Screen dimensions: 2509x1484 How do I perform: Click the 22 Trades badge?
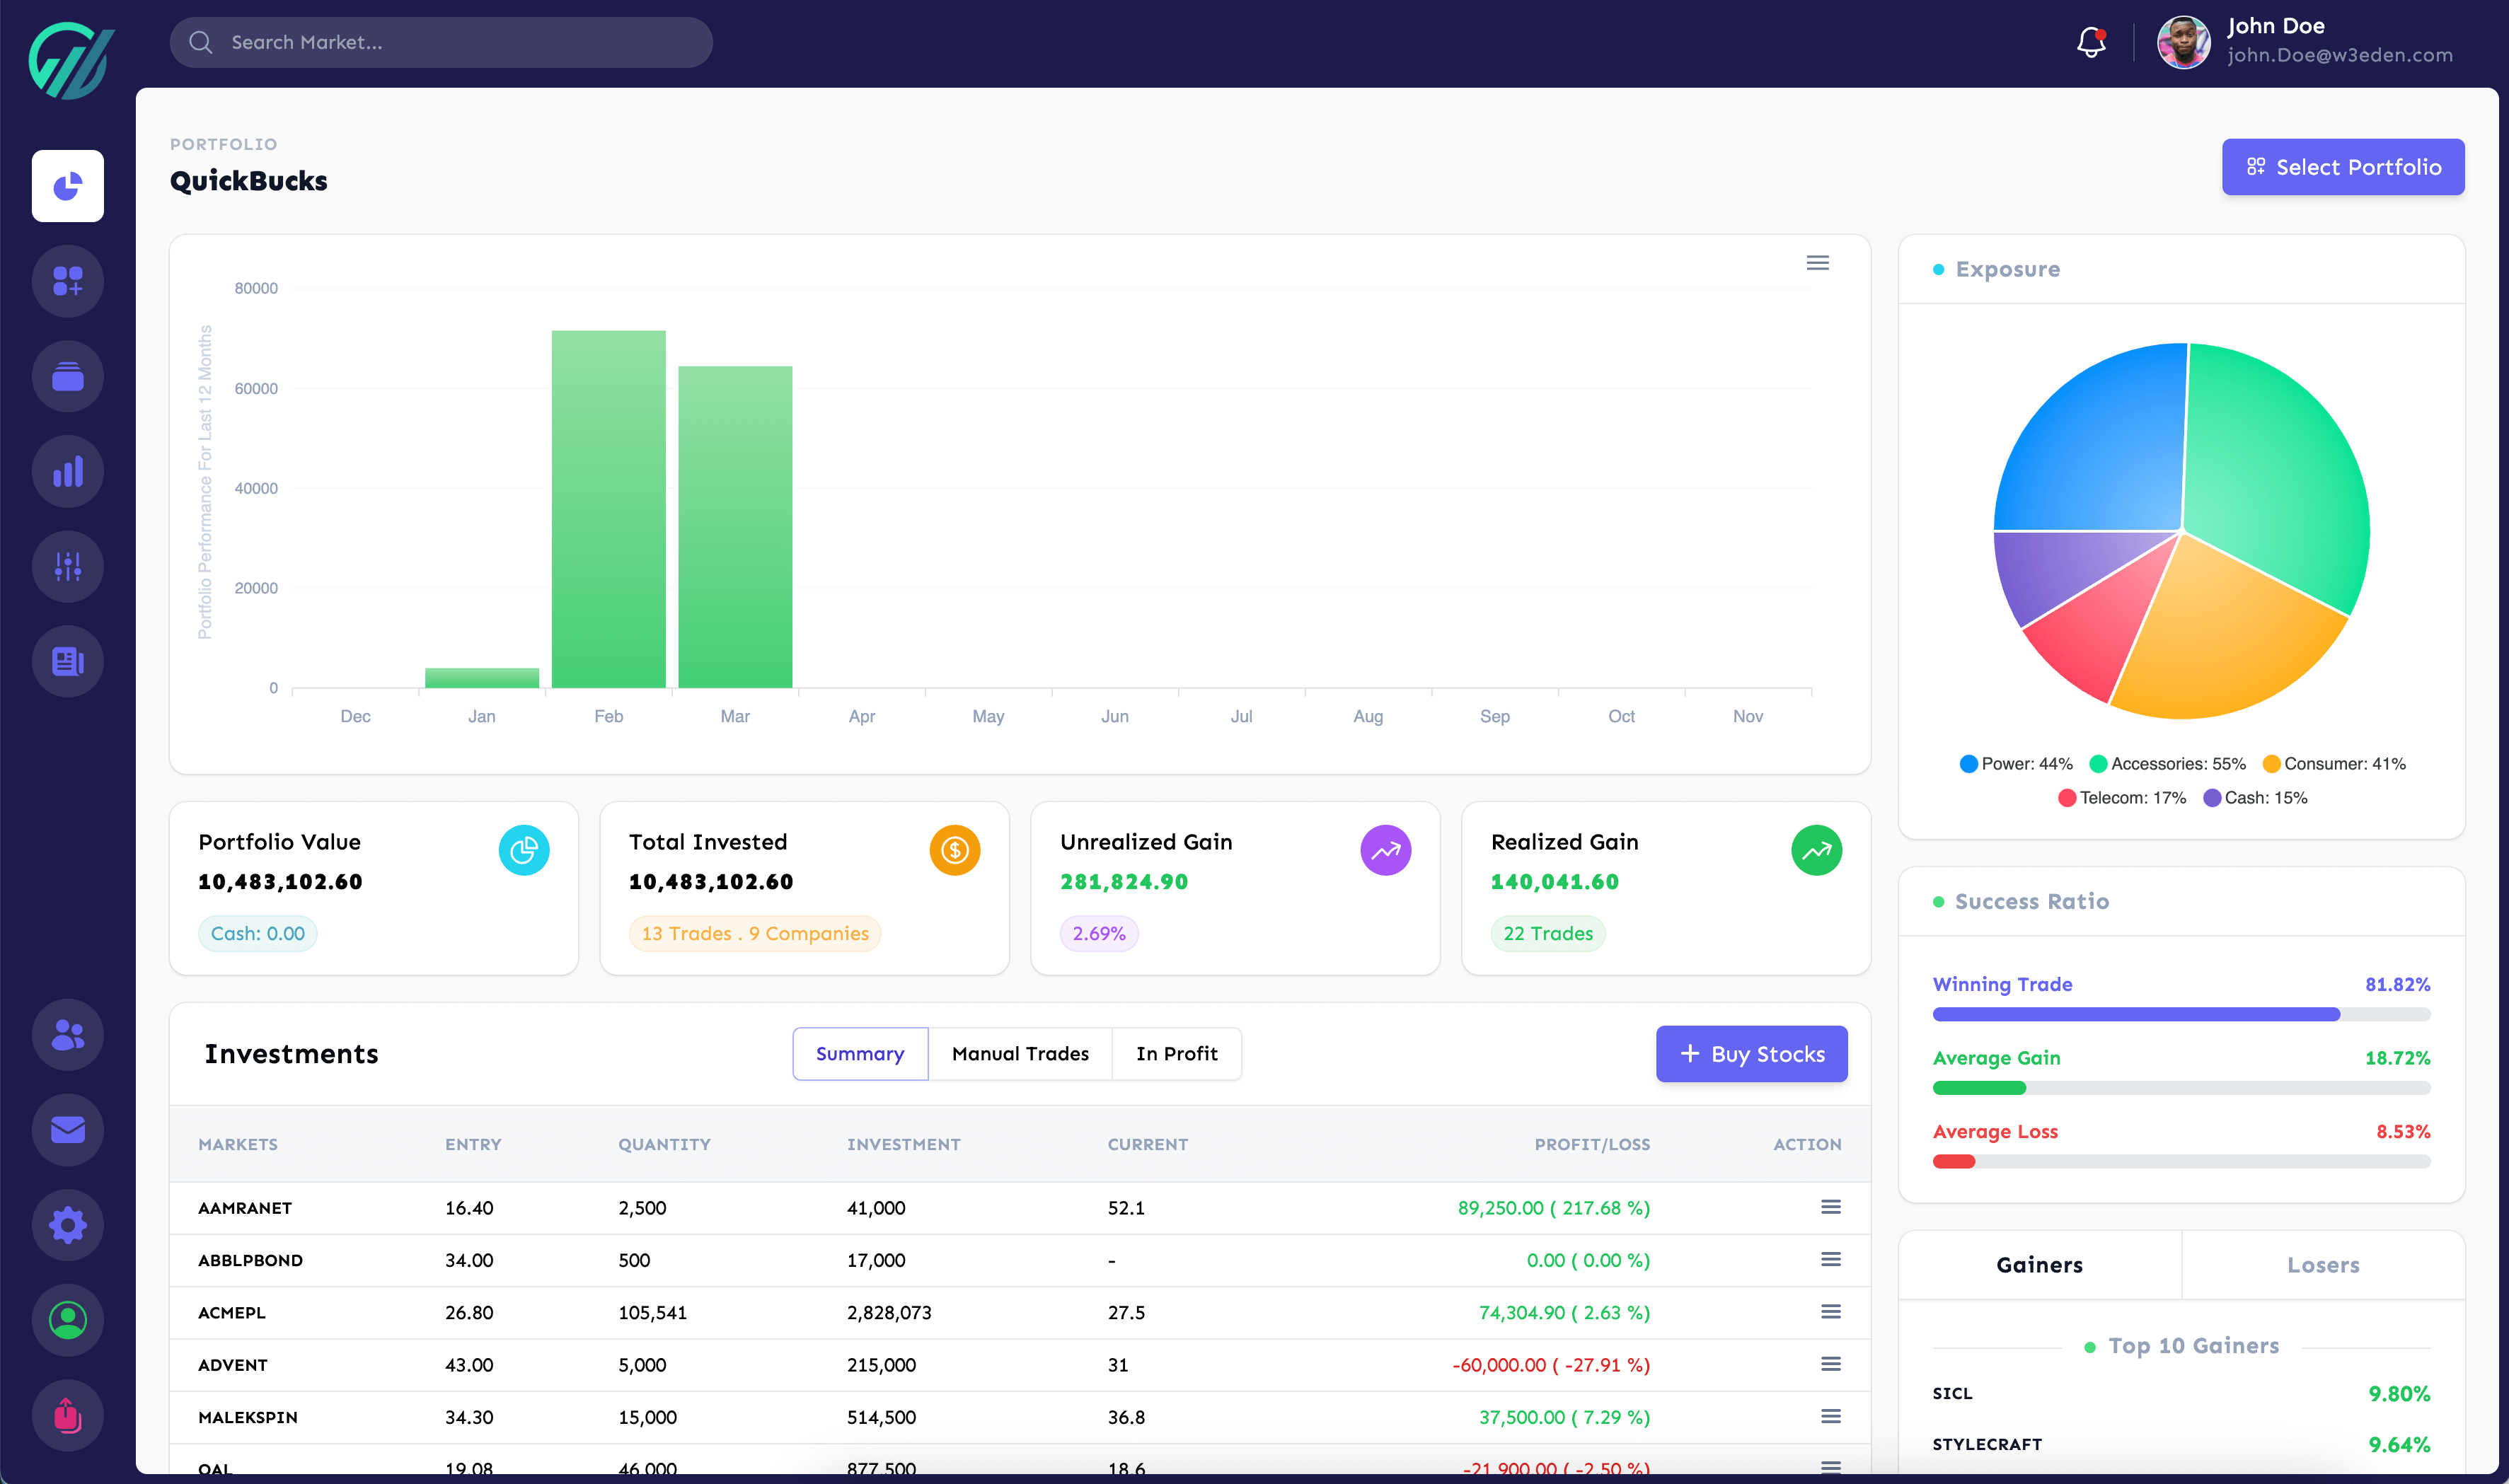point(1547,933)
